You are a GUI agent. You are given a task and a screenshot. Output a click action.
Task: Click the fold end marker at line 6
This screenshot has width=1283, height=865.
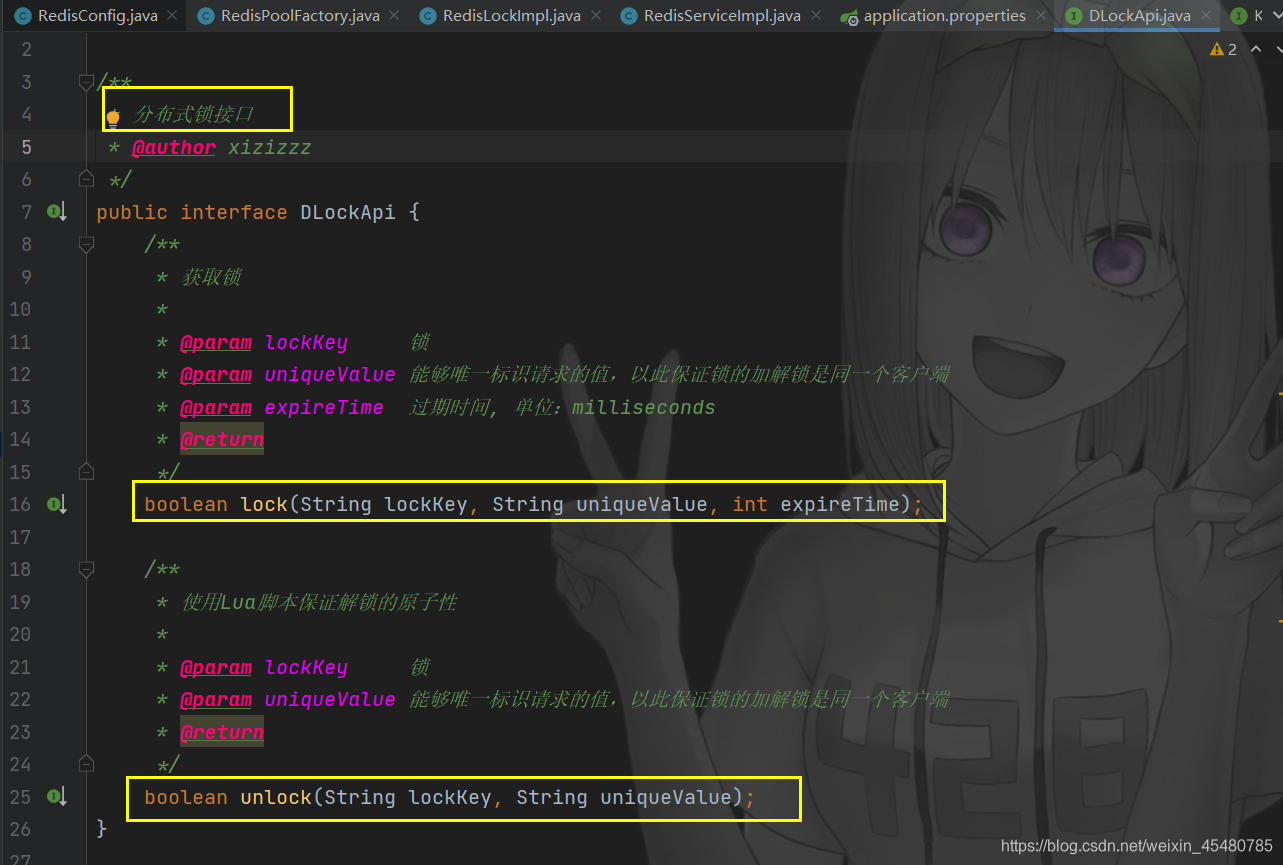point(86,179)
